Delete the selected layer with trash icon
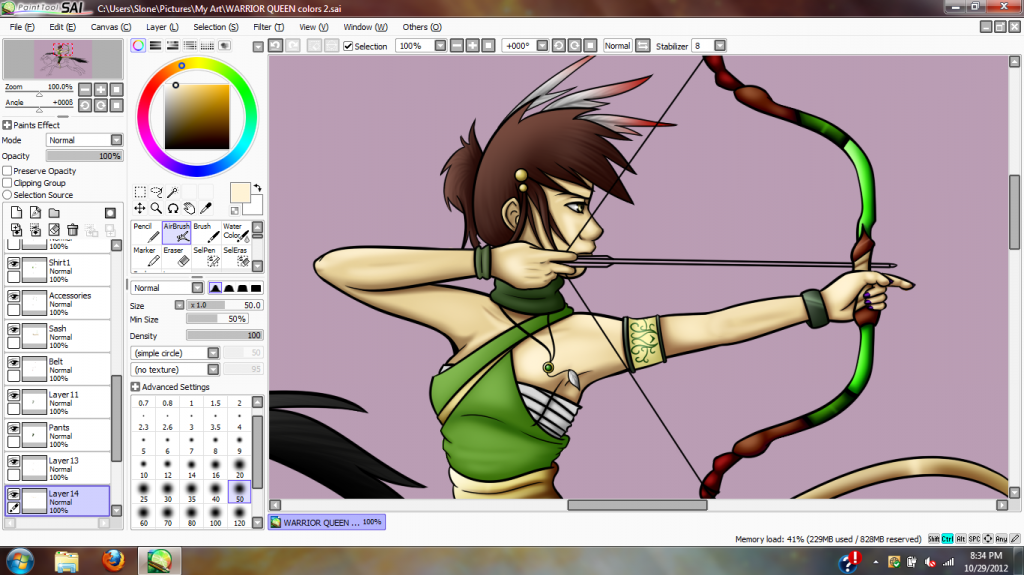Viewport: 1024px width, 575px height. point(72,229)
